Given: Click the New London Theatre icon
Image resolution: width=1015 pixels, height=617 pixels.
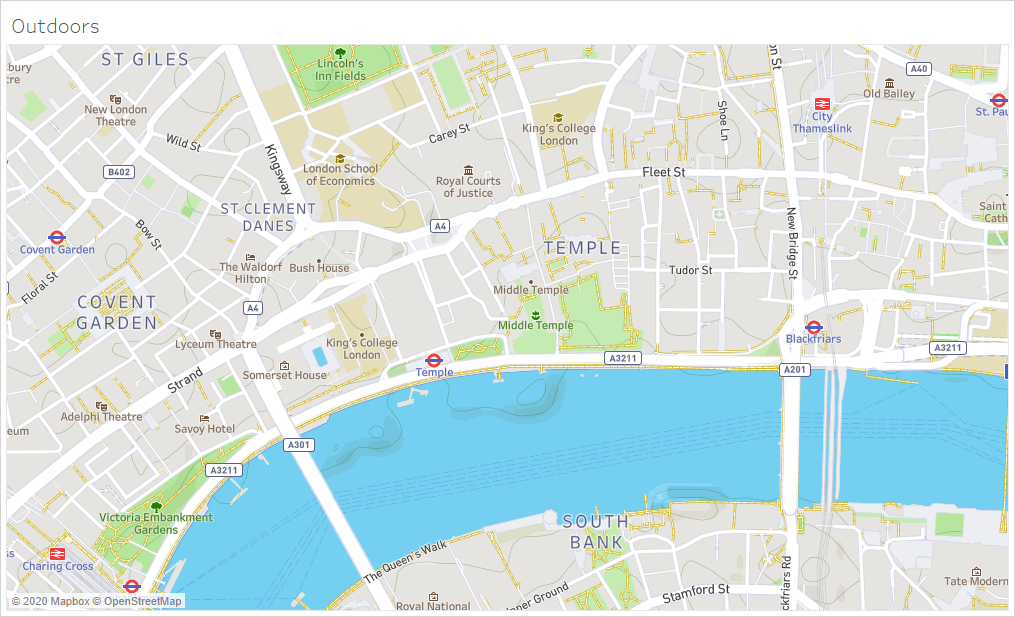Looking at the screenshot, I should pyautogui.click(x=115, y=98).
